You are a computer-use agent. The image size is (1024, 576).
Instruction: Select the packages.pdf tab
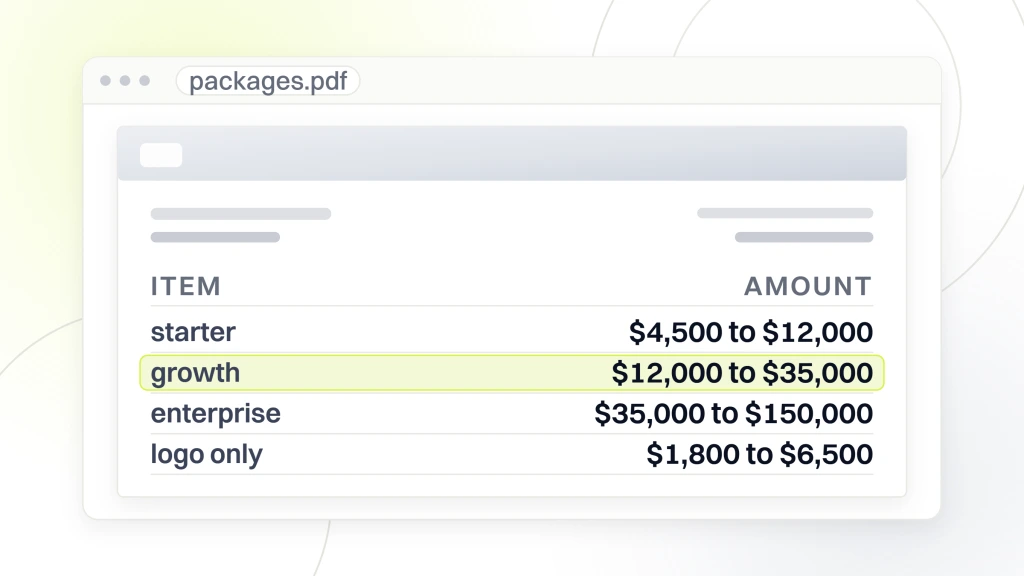[x=268, y=81]
